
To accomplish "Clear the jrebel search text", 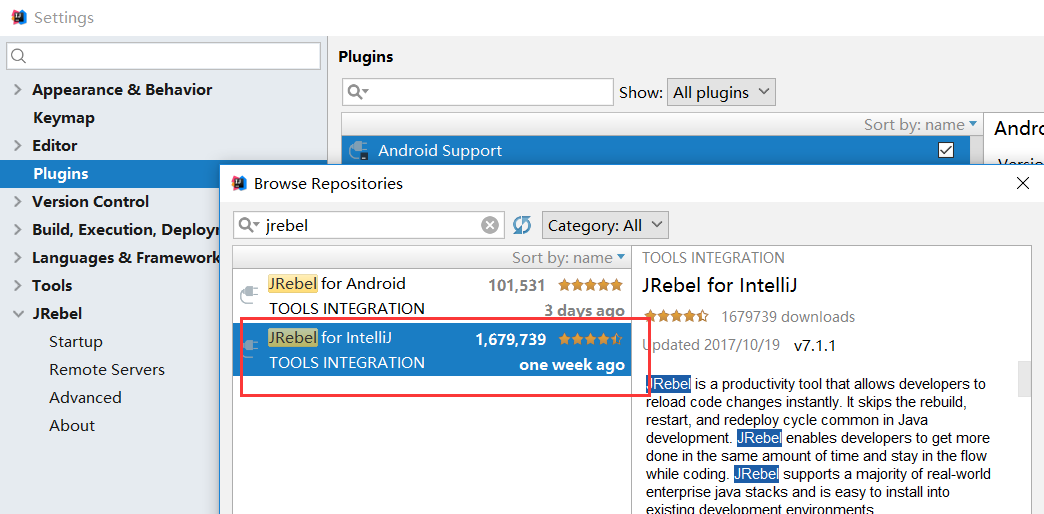I will click(x=490, y=225).
